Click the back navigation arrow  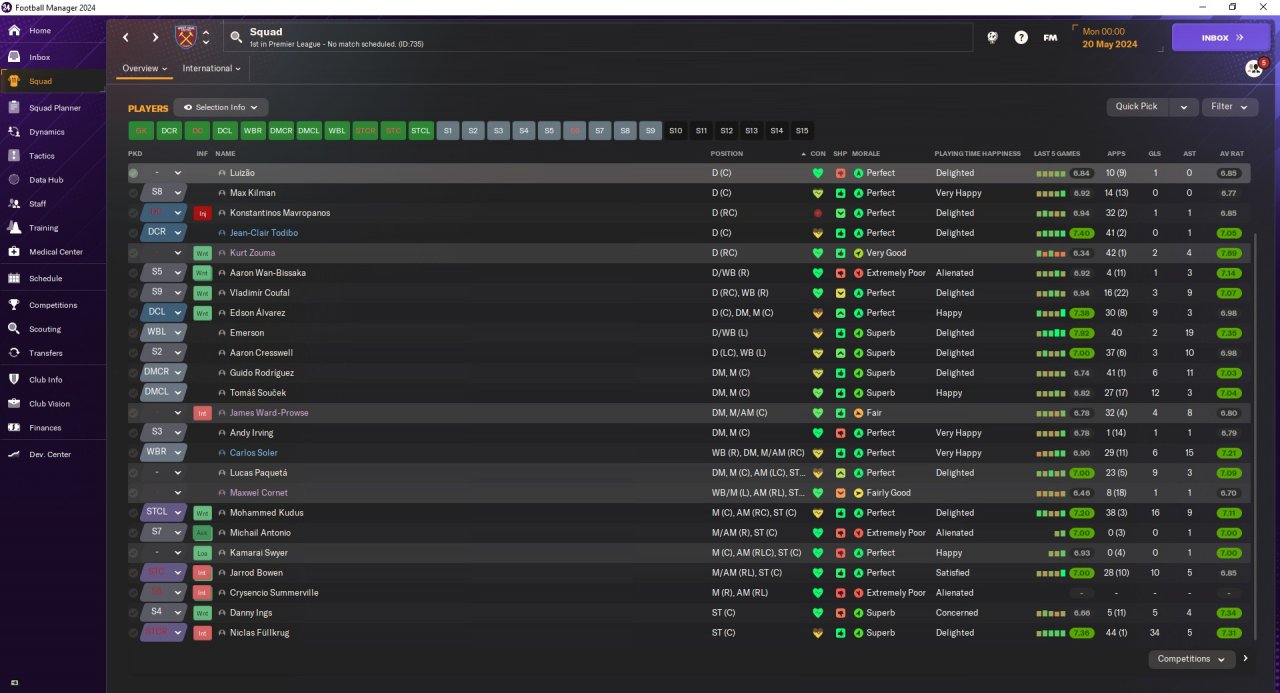tap(126, 38)
